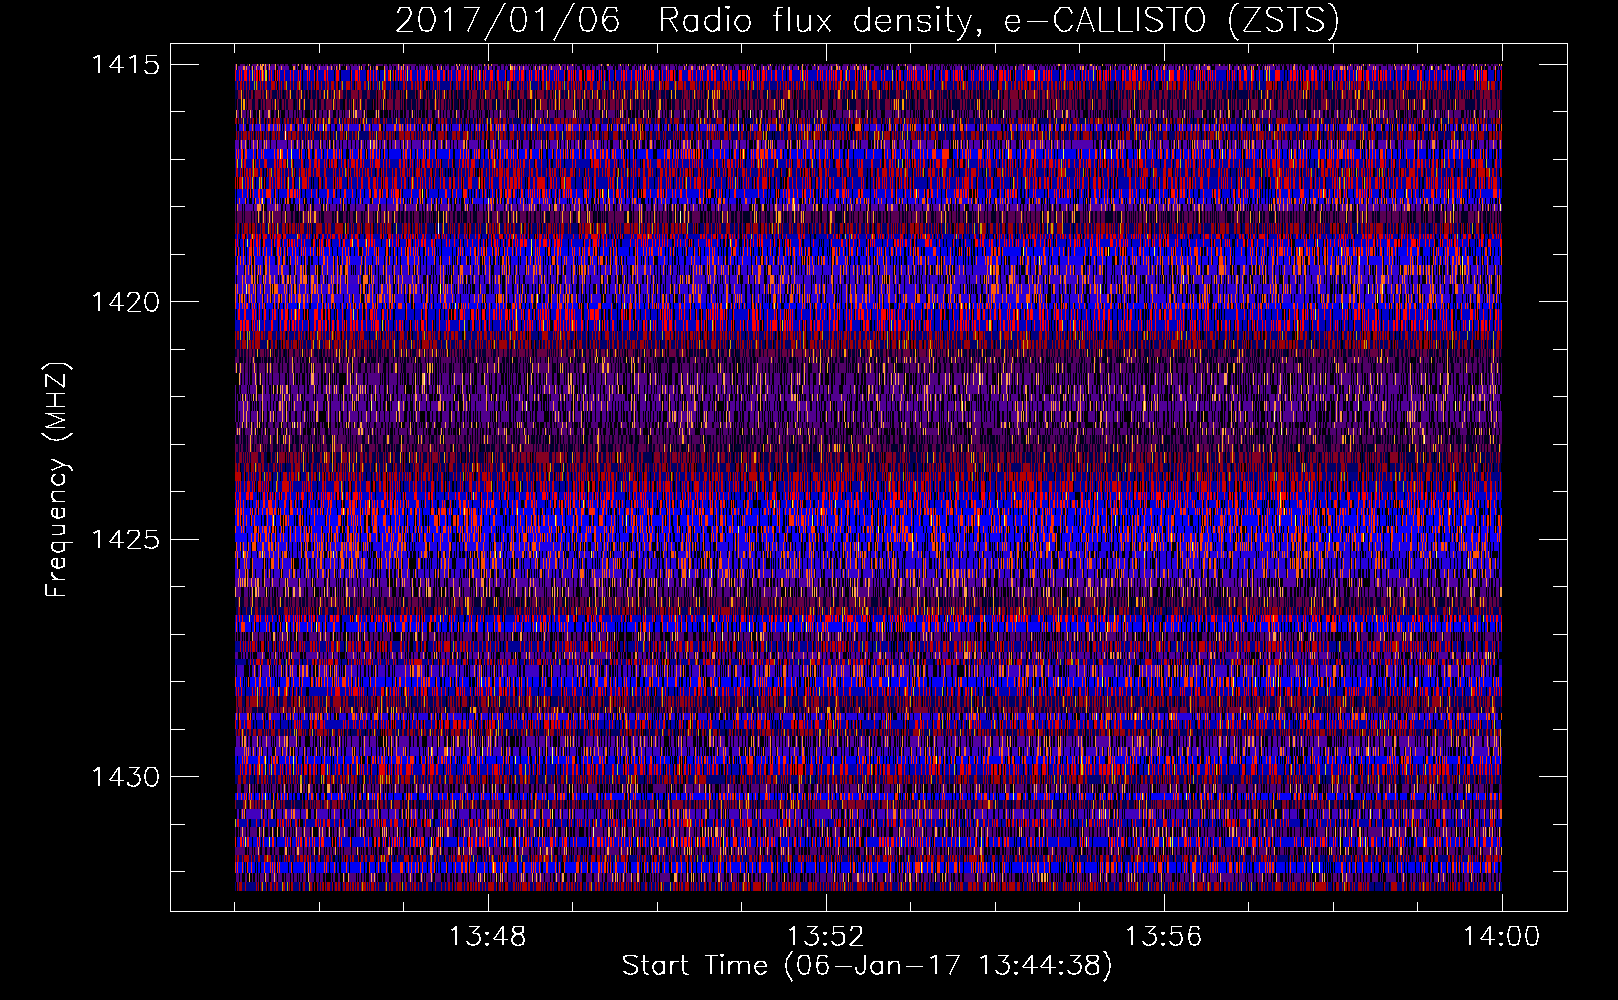The height and width of the screenshot is (1000, 1618).
Task: Click the 'e-CALLISTO (ZSTS)' station name in title
Action: [1171, 21]
